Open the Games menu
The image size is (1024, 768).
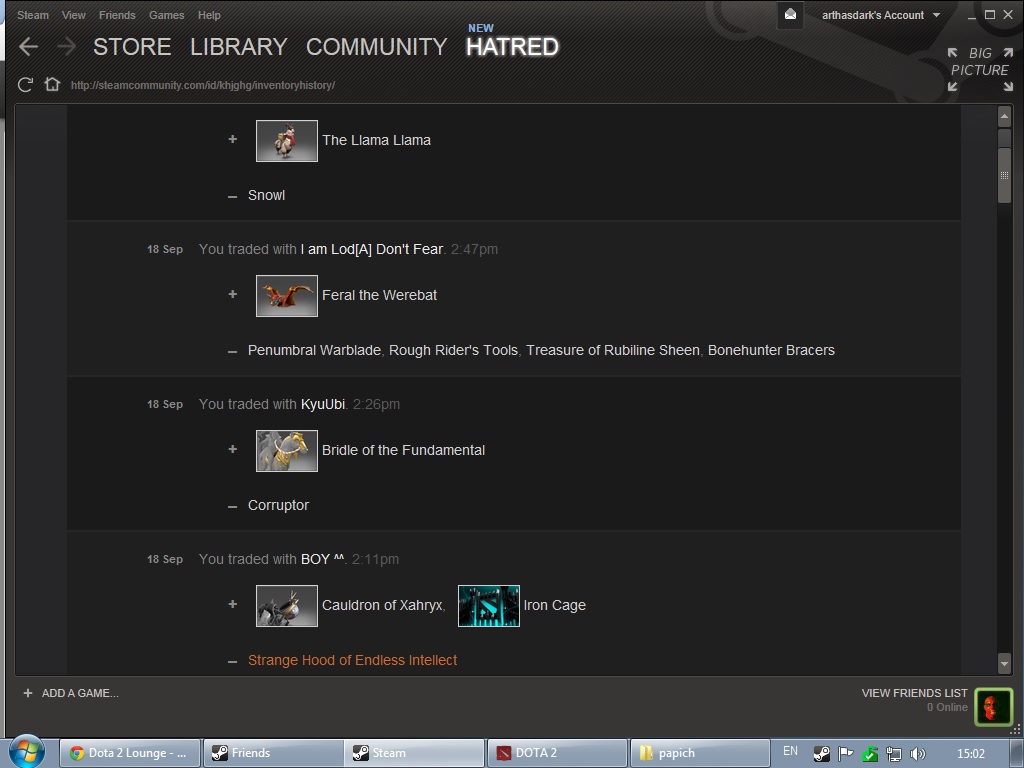pyautogui.click(x=167, y=15)
